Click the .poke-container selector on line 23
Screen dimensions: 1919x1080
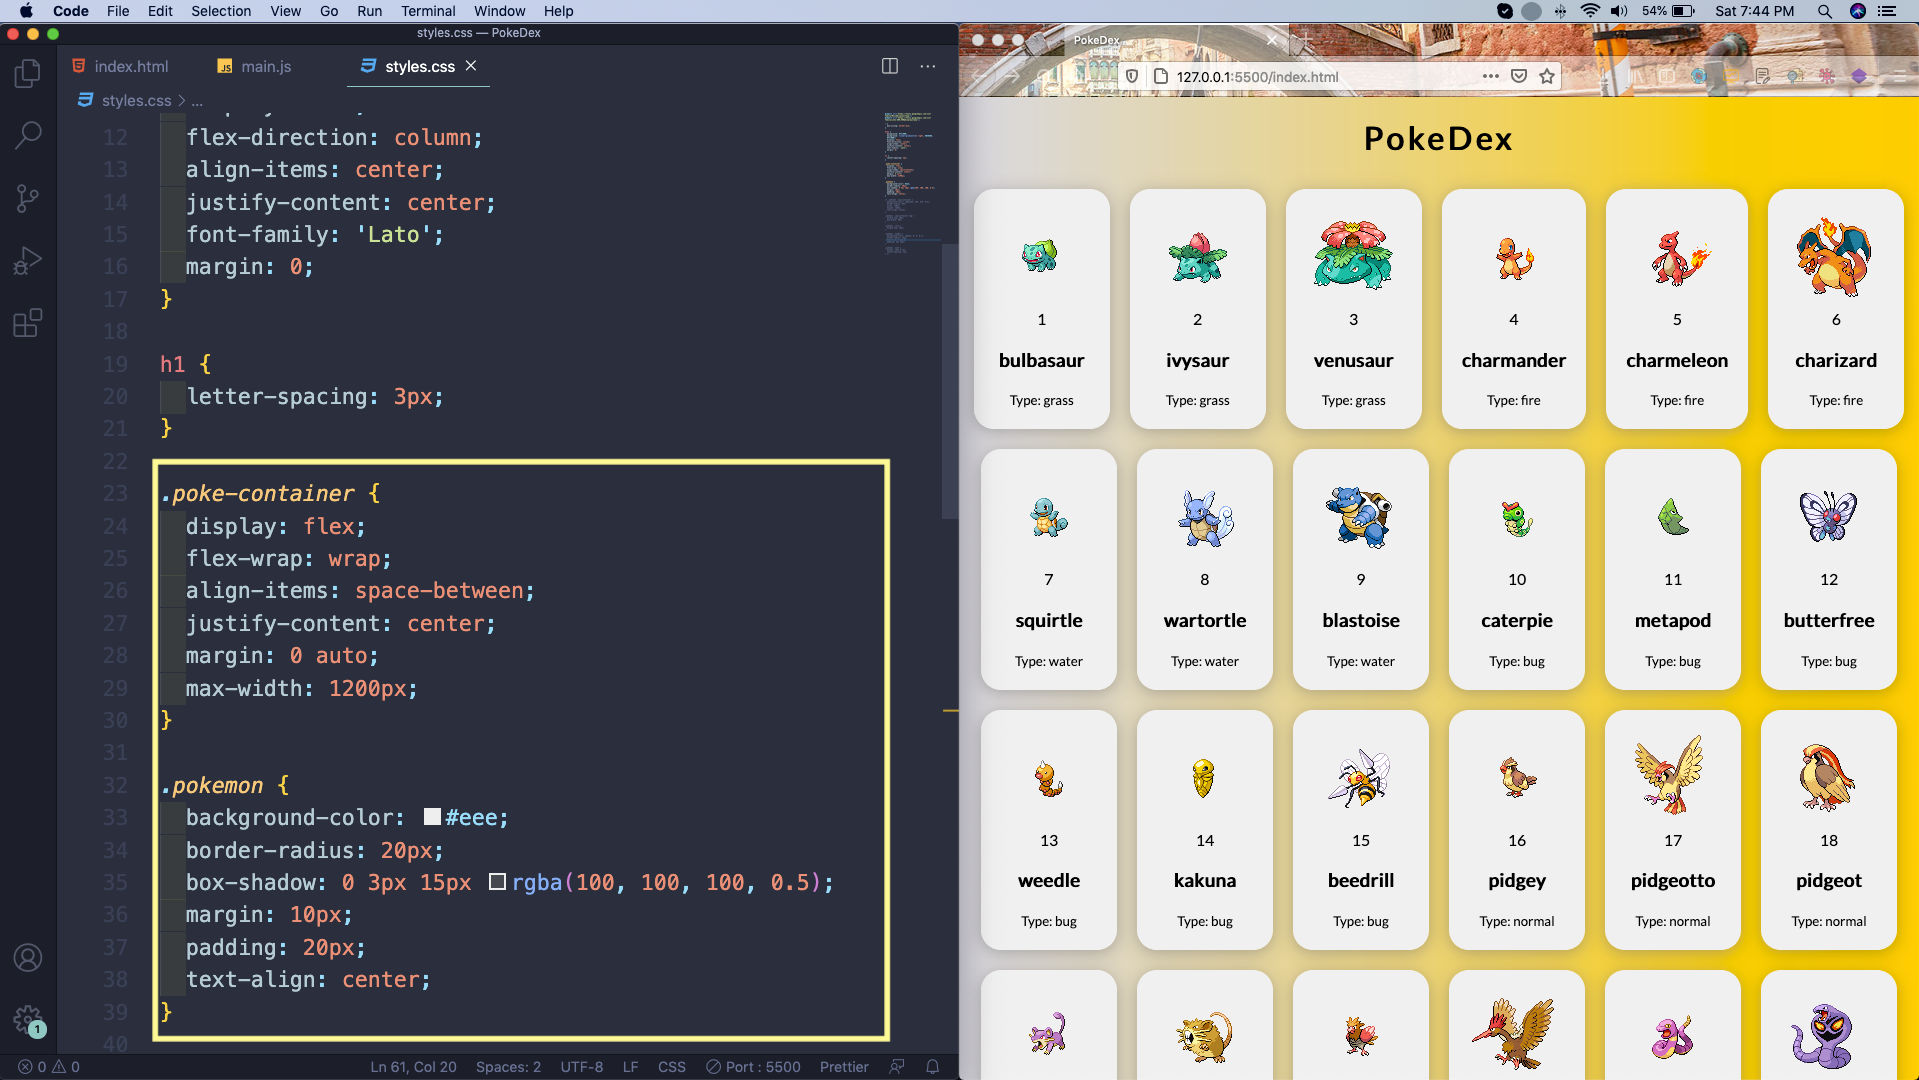[x=257, y=493]
